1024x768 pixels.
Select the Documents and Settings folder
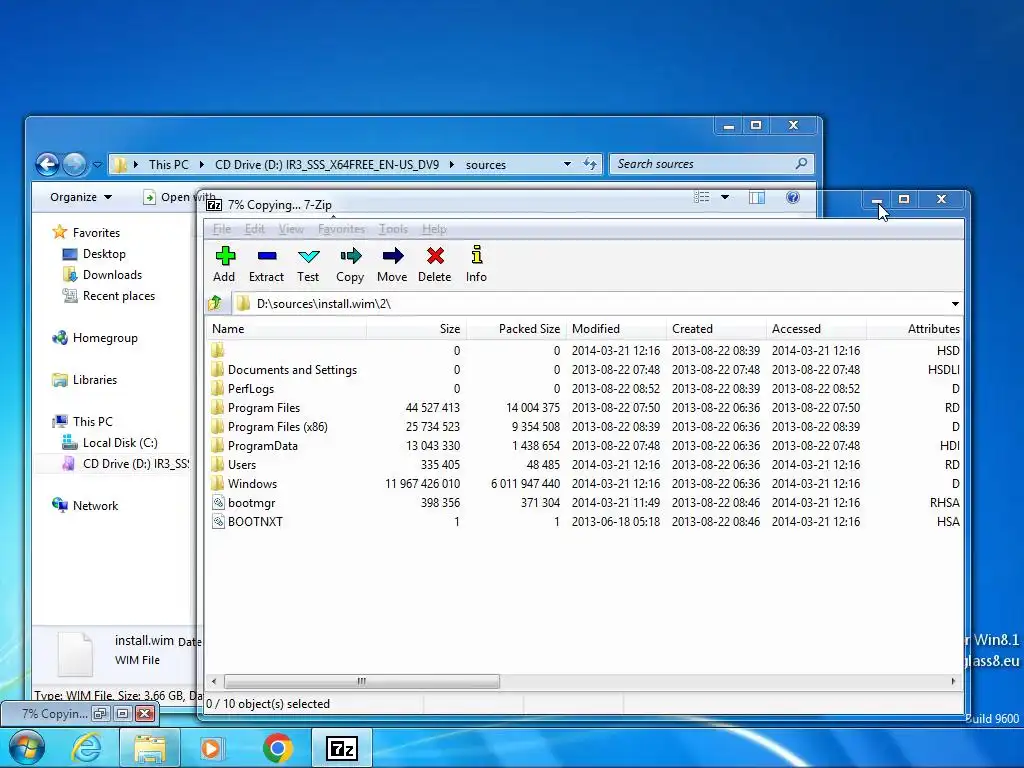[x=584, y=370]
